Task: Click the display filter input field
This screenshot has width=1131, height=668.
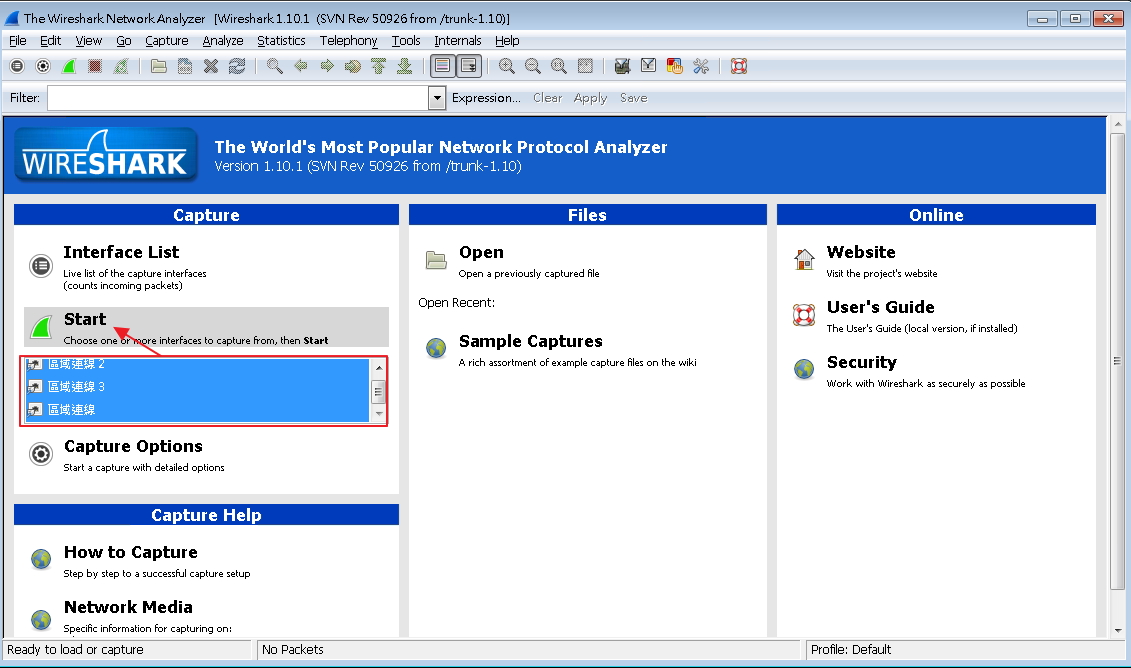Action: [237, 98]
